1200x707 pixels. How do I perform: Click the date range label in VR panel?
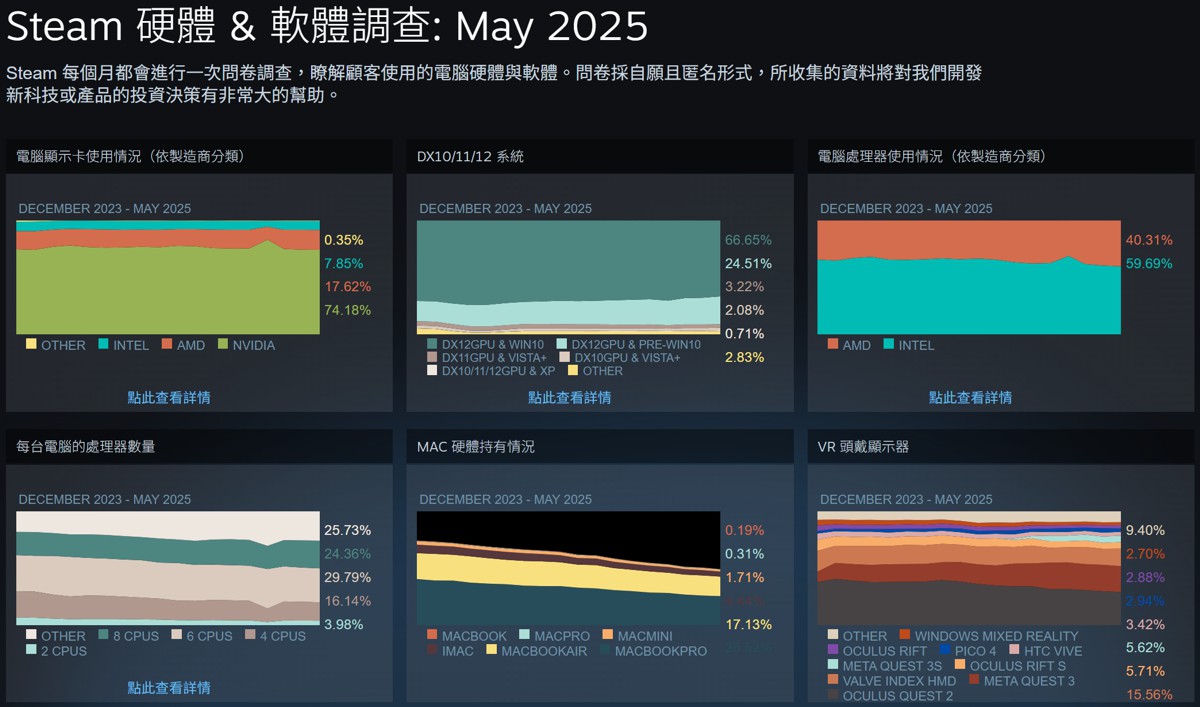[906, 499]
